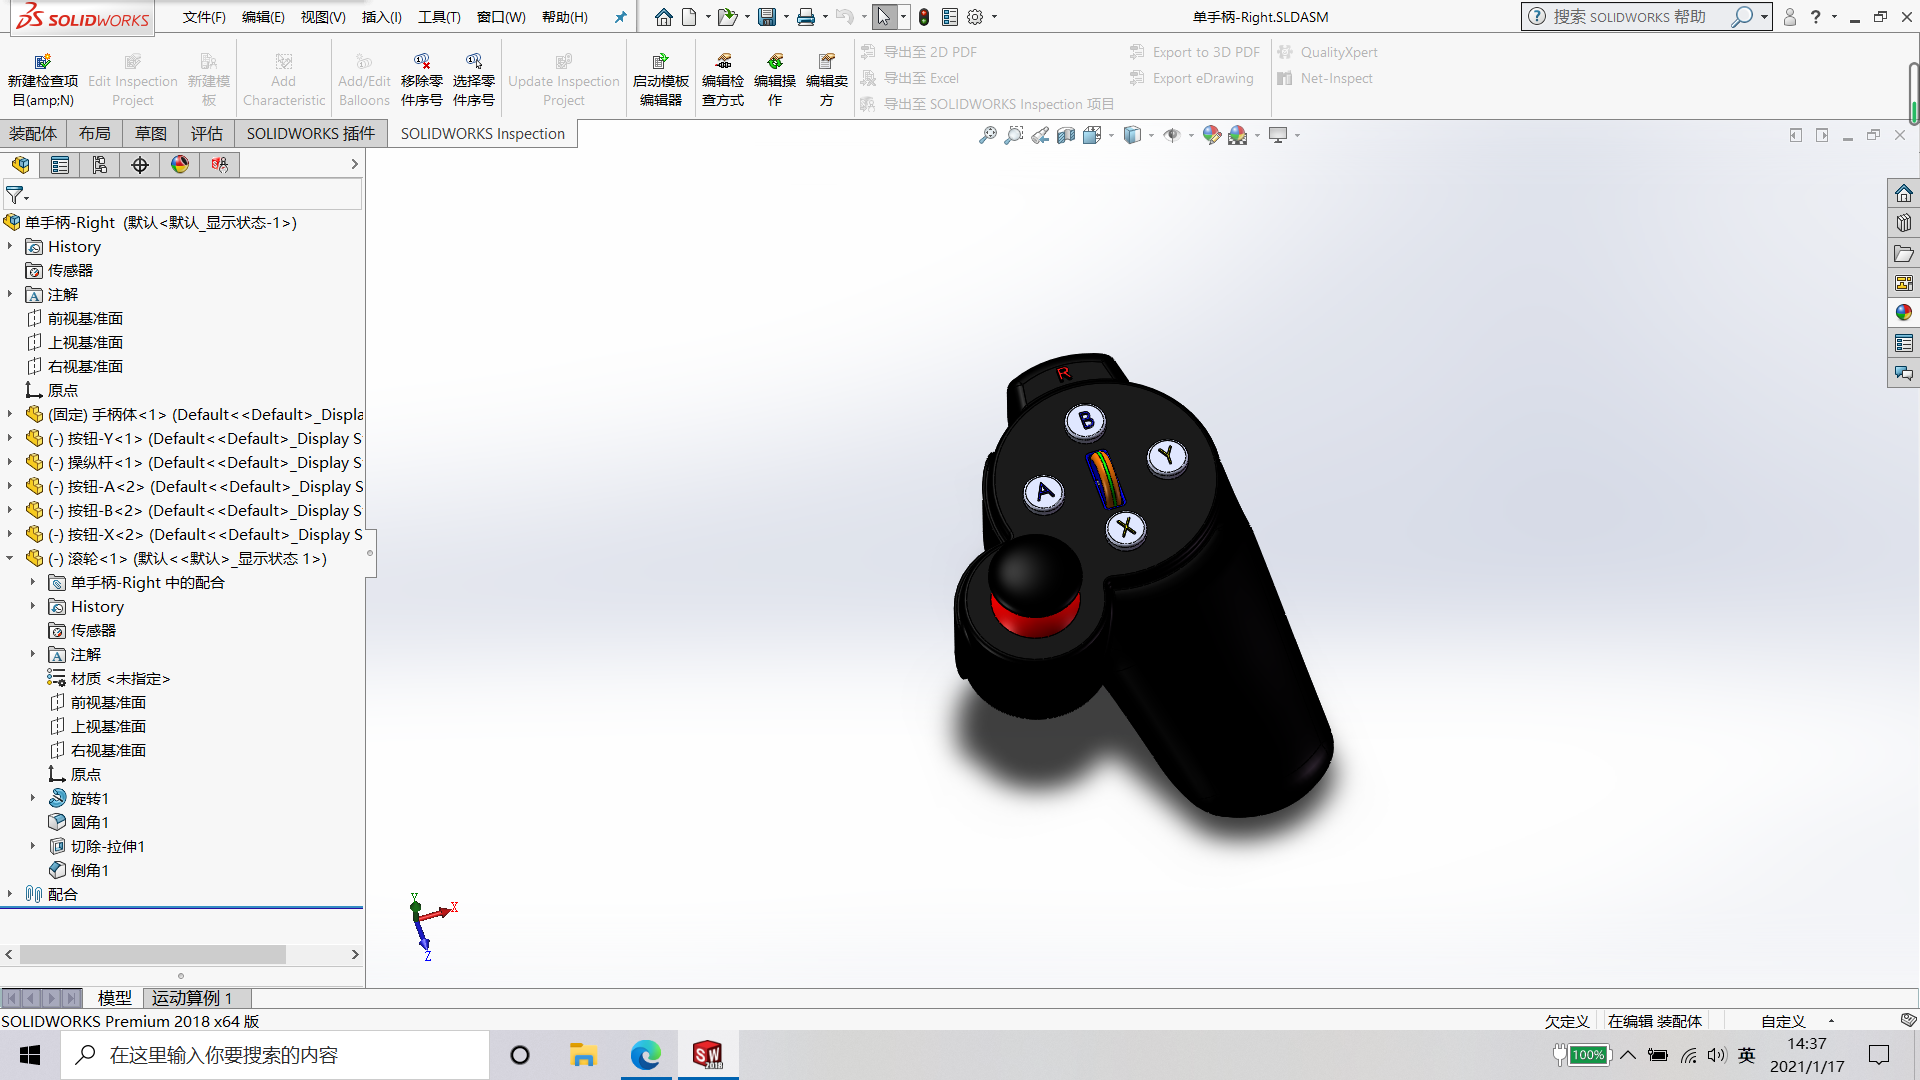This screenshot has height=1080, width=1920.
Task: Expand the 手柄体<1> component
Action: [10, 414]
